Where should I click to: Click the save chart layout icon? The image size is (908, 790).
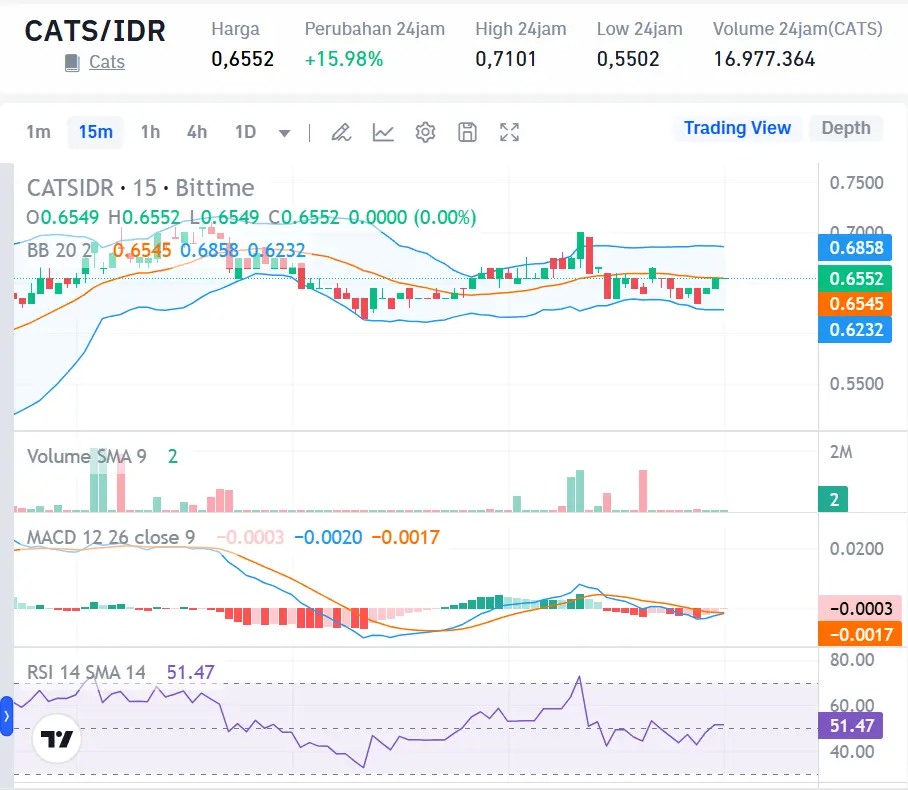(467, 131)
